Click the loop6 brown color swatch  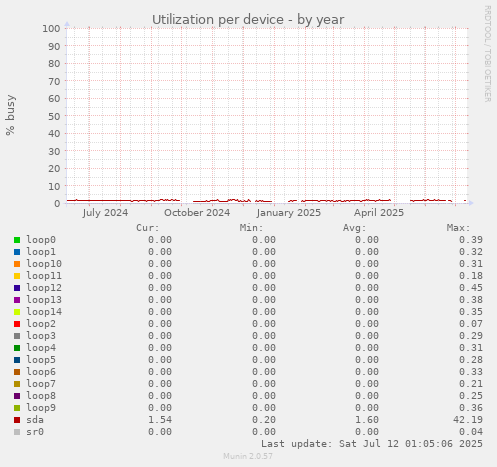17,372
